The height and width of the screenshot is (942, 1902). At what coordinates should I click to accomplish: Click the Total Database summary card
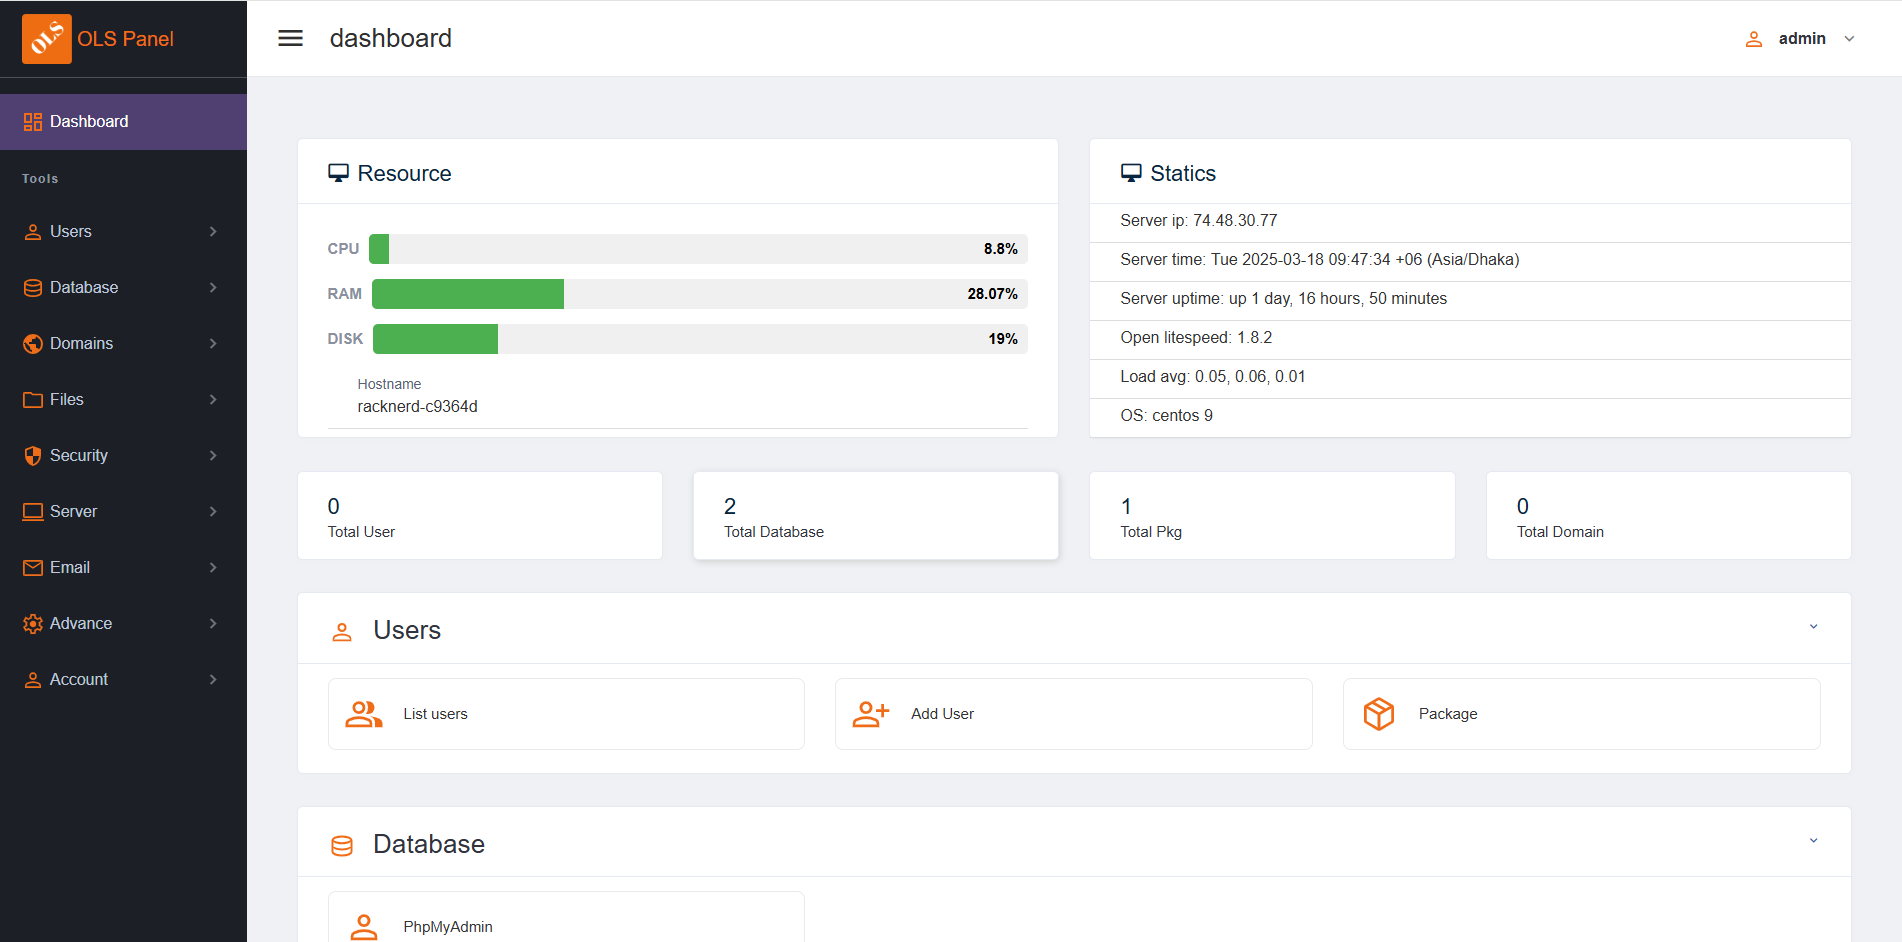pos(875,516)
